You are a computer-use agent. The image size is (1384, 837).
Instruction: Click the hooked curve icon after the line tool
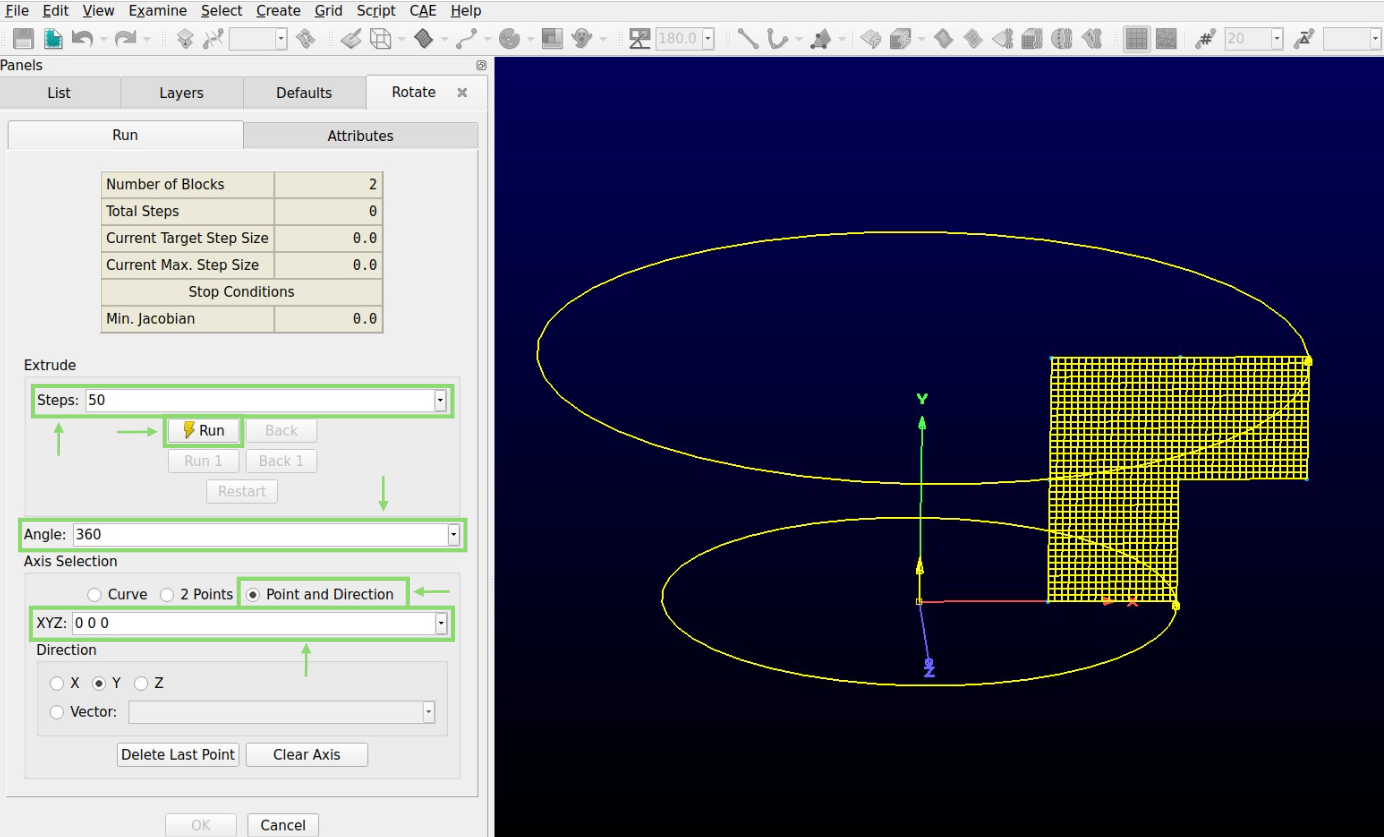click(777, 39)
